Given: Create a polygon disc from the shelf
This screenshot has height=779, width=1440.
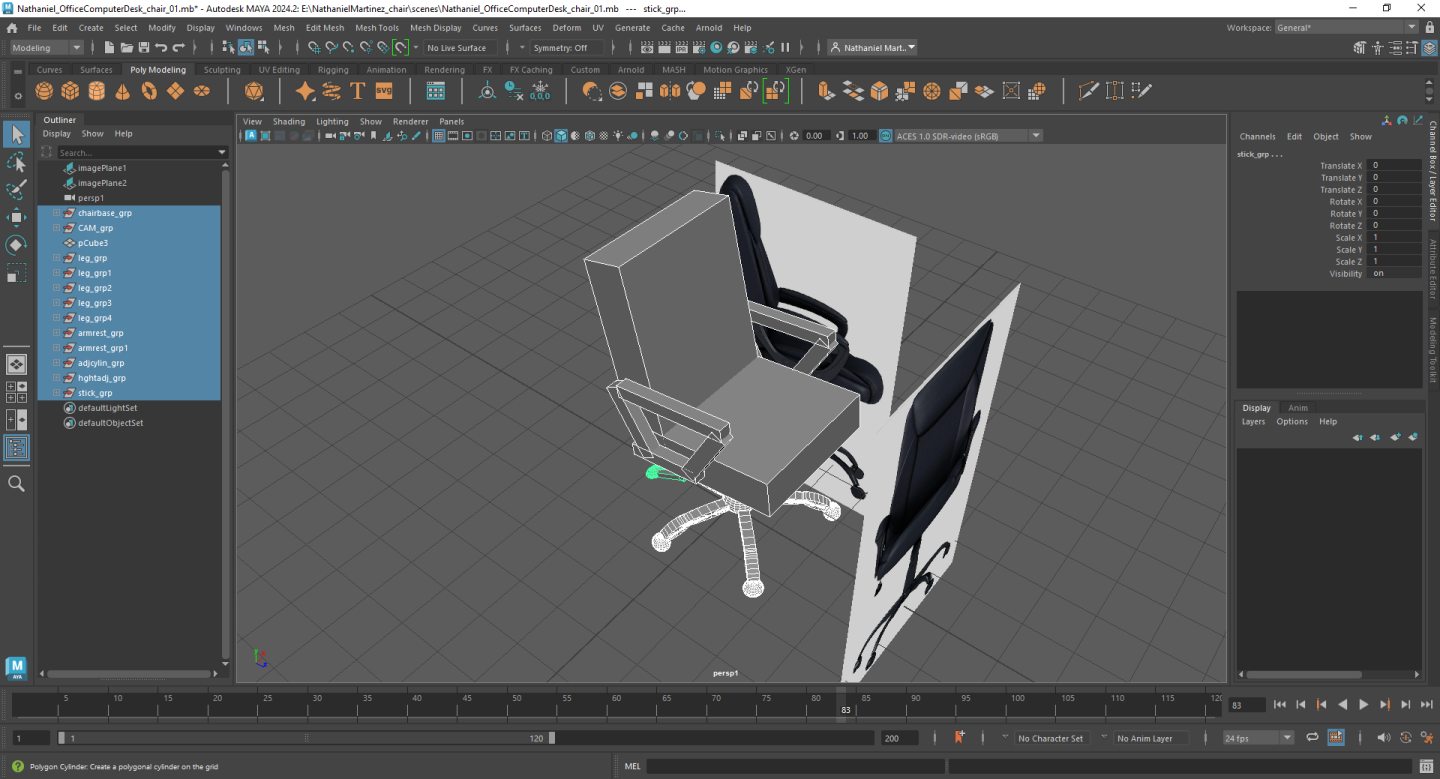Looking at the screenshot, I should pos(201,91).
